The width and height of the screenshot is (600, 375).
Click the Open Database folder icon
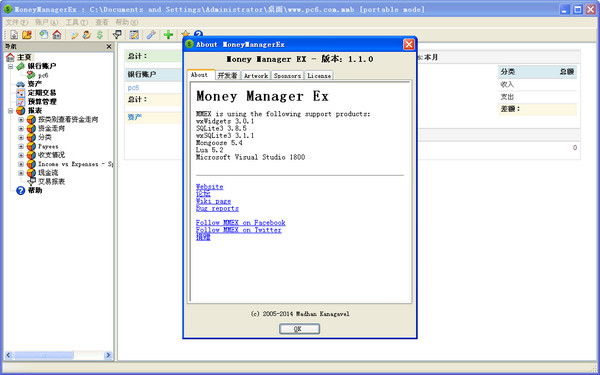click(x=27, y=35)
